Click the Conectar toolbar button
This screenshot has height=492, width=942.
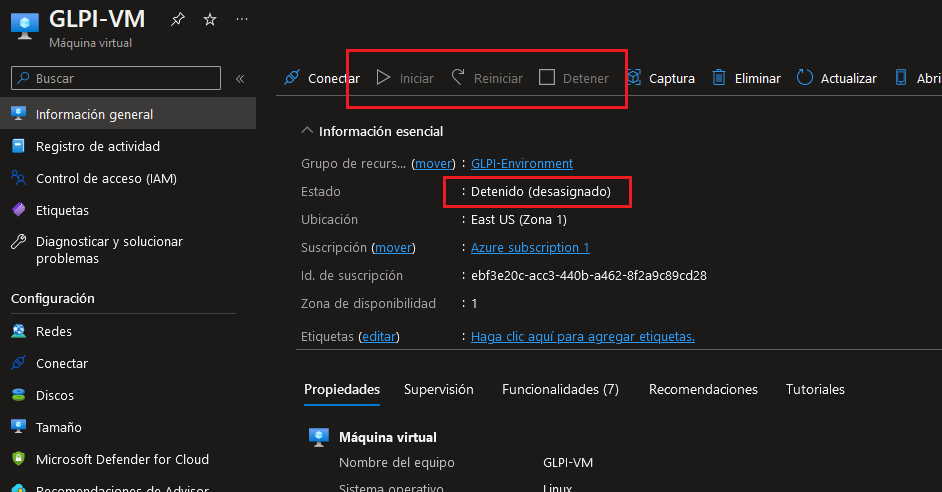click(x=321, y=78)
